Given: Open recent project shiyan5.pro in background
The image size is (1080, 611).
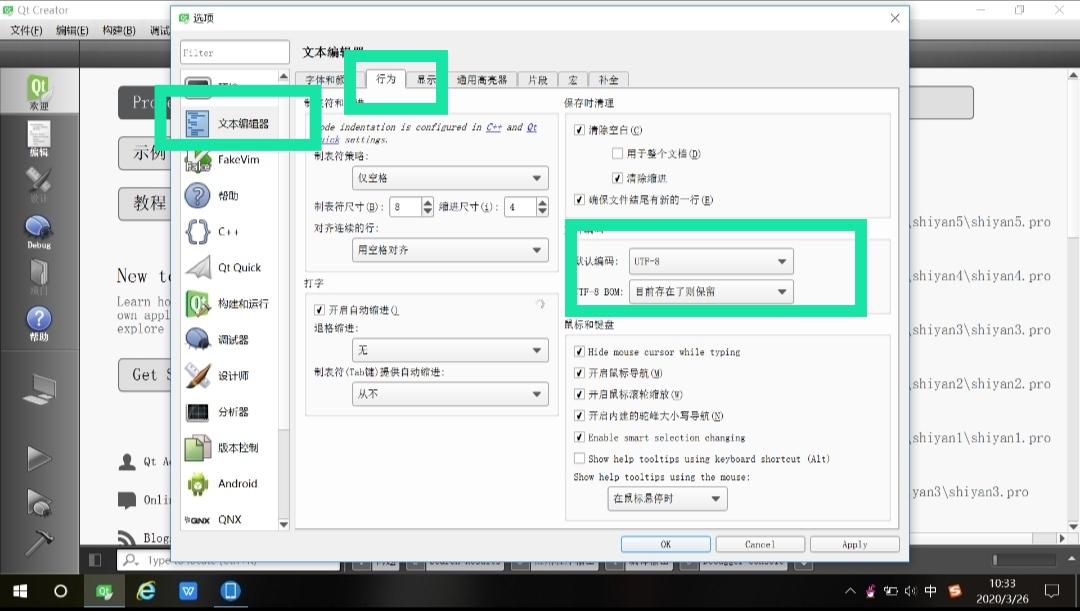Looking at the screenshot, I should tap(982, 222).
